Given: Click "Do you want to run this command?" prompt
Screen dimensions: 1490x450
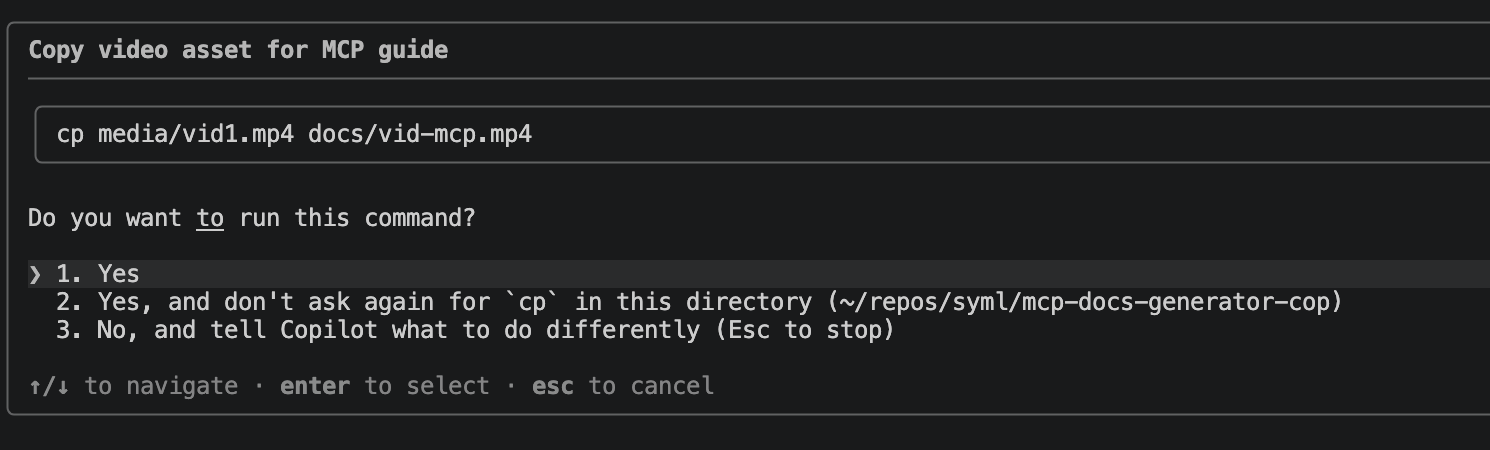Looking at the screenshot, I should pos(252,218).
